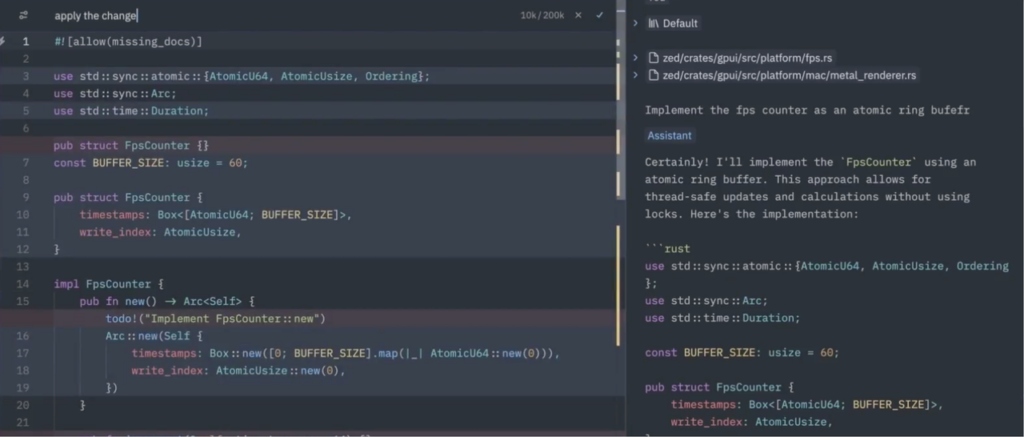Confirm the inline assist with the checkmark icon
Viewport: 1024px width, 437px height.
pos(600,15)
